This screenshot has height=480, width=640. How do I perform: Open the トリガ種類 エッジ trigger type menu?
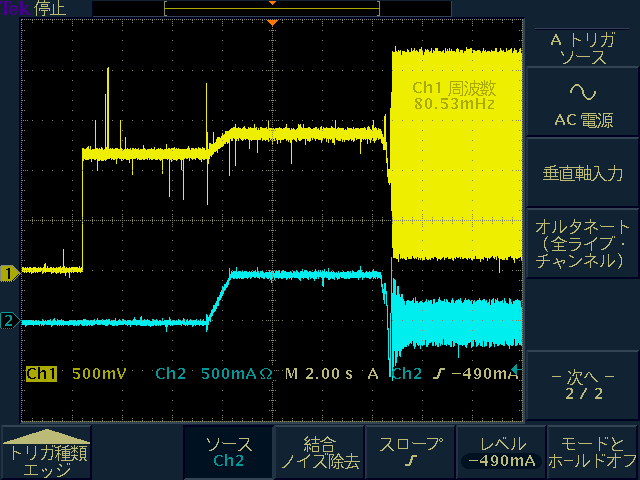(x=46, y=453)
